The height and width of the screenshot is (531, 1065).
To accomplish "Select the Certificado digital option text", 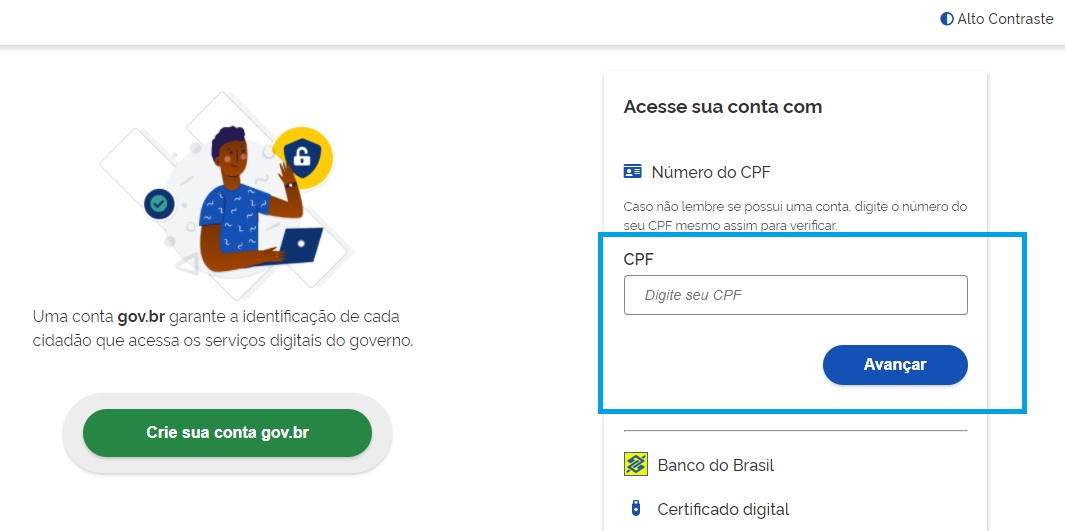I will 723,509.
